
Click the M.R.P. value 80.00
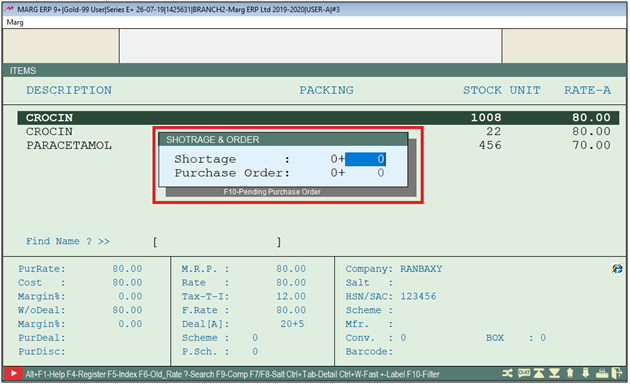291,269
